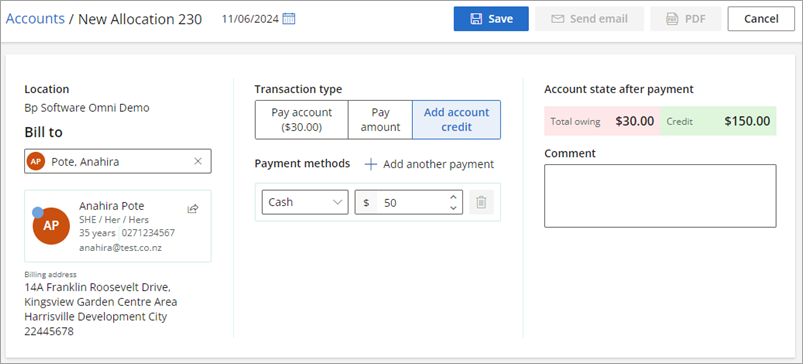
Task: Click the Anahira Pote name in the card
Action: pos(112,206)
